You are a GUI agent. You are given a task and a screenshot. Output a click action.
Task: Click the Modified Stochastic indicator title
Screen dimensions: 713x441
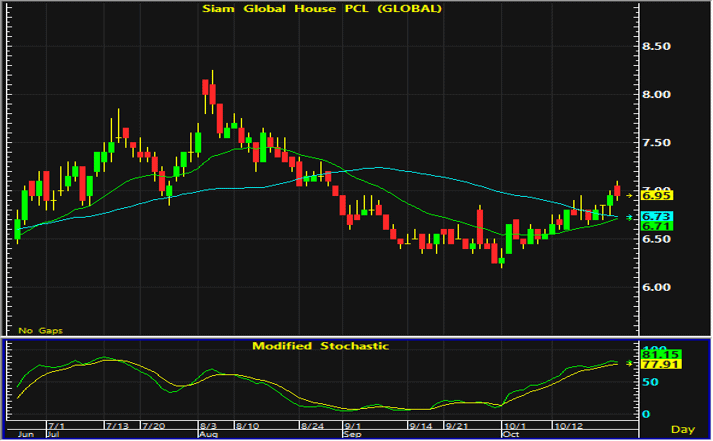pos(321,346)
